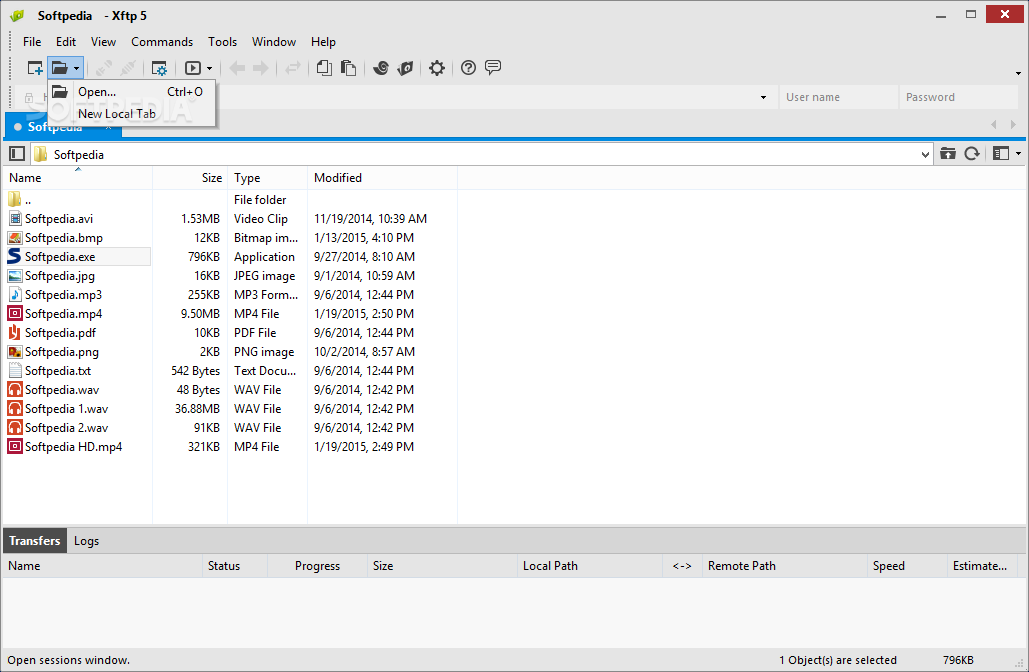The width and height of the screenshot is (1029, 672).
Task: Click the Softpedia.mp3 file icon
Action: coord(14,295)
